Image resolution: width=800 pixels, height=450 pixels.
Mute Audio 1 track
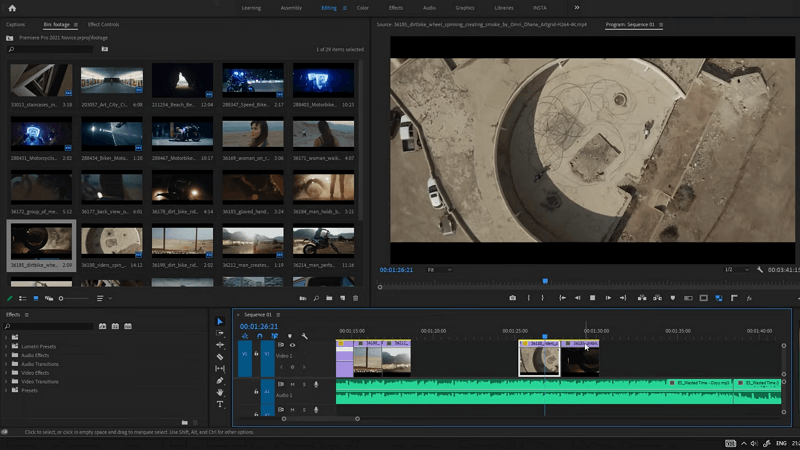(x=292, y=384)
